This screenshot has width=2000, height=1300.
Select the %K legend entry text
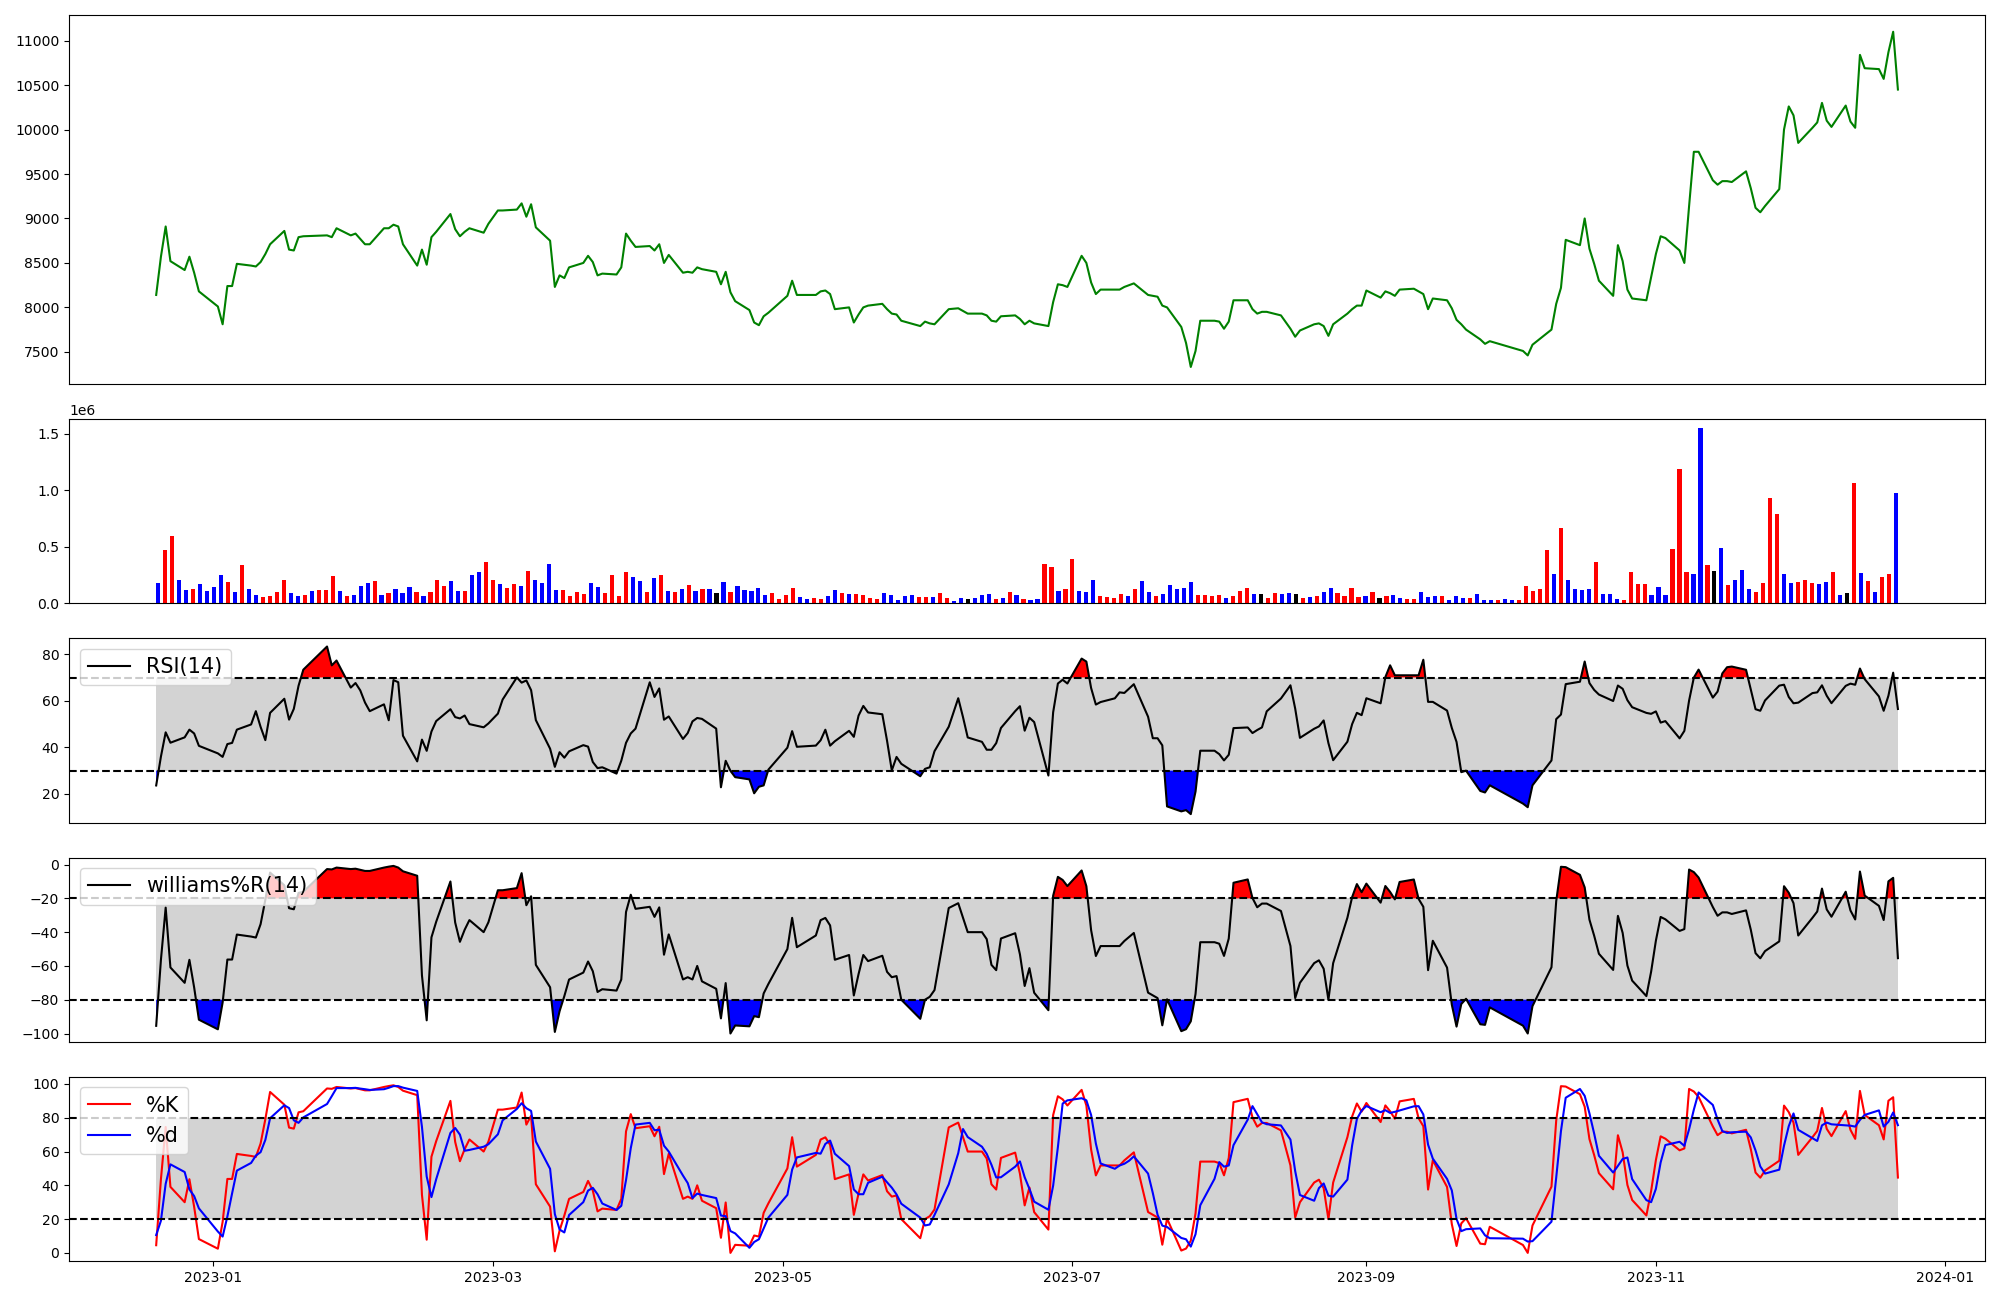click(x=162, y=1105)
